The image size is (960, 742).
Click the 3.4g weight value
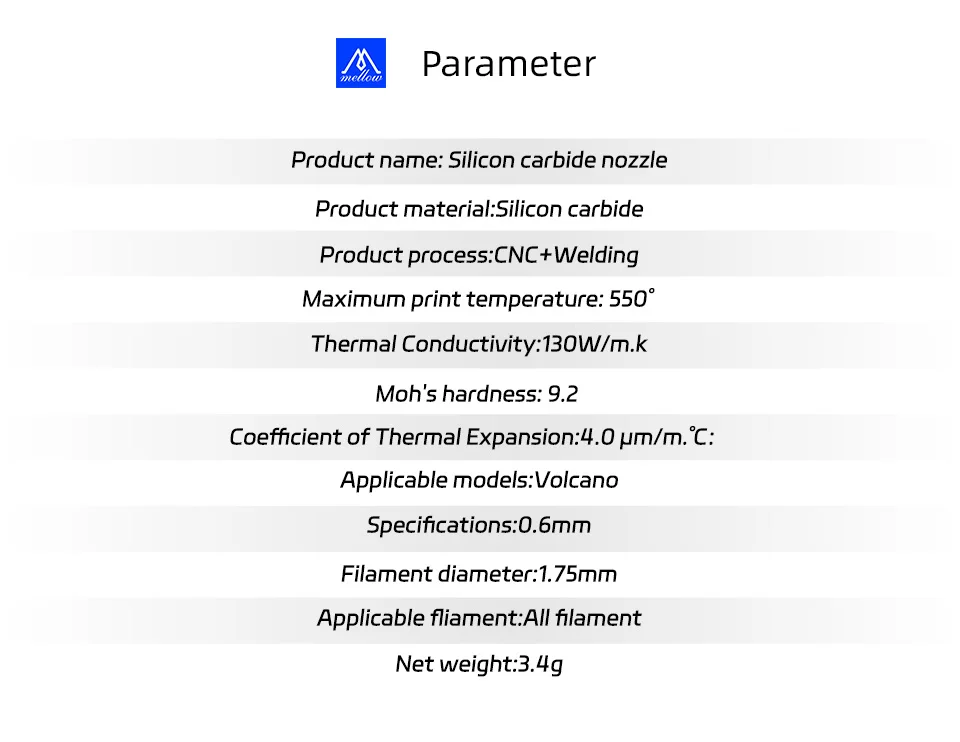tap(541, 665)
